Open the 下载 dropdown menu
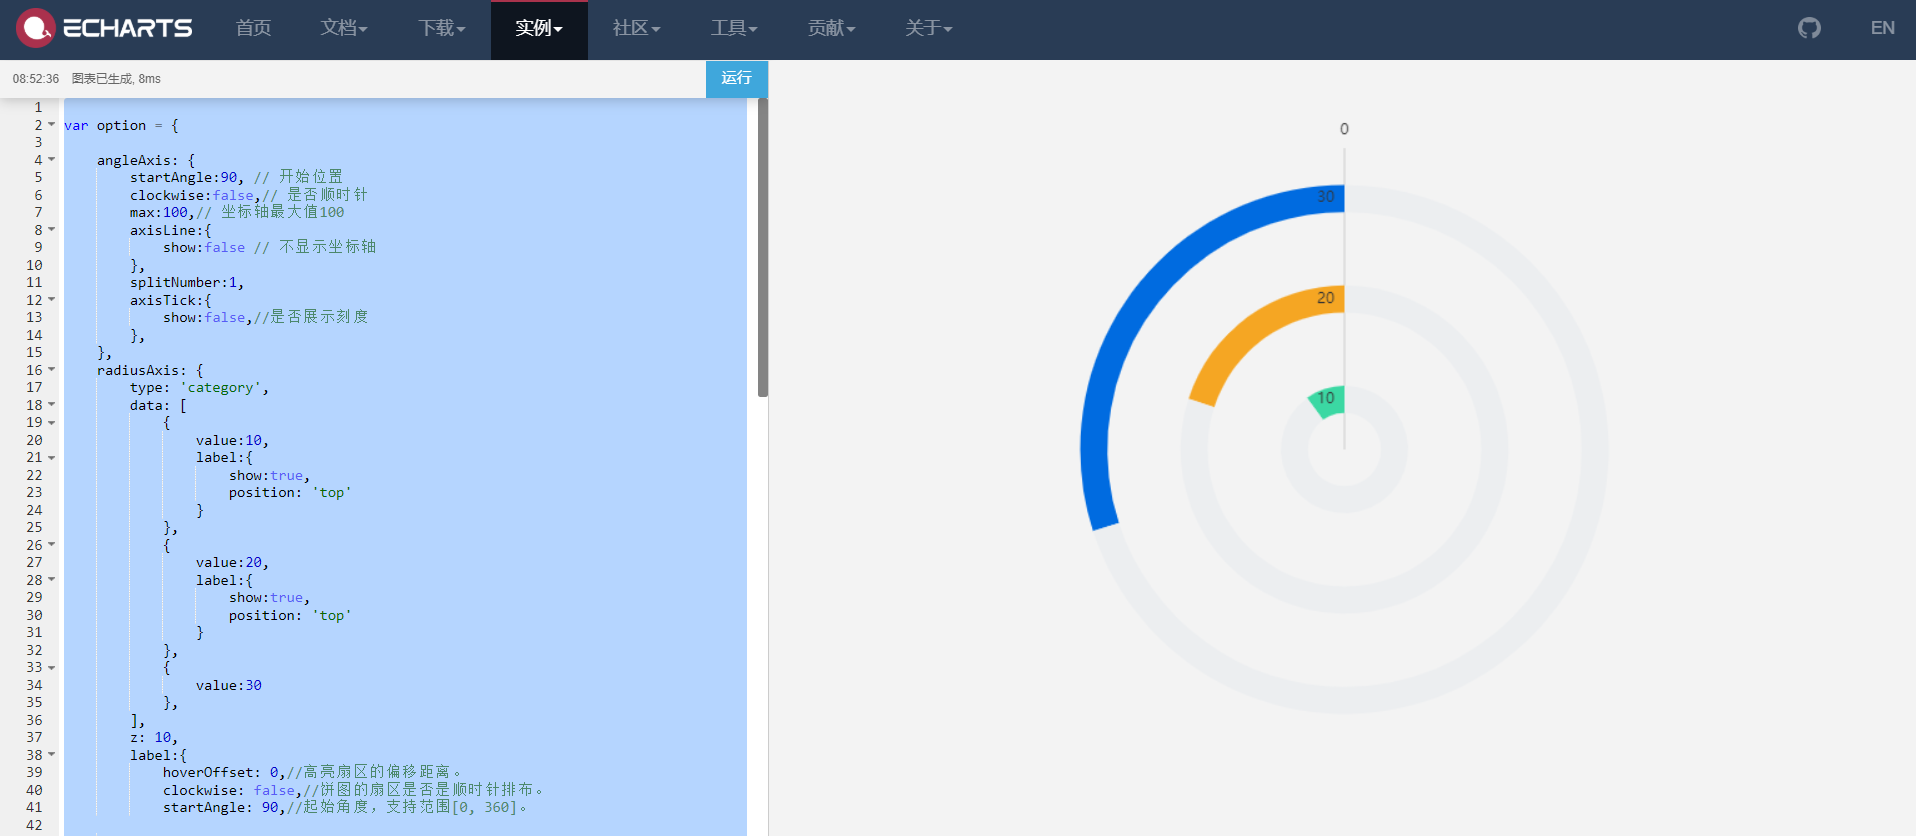1916x836 pixels. (x=441, y=28)
